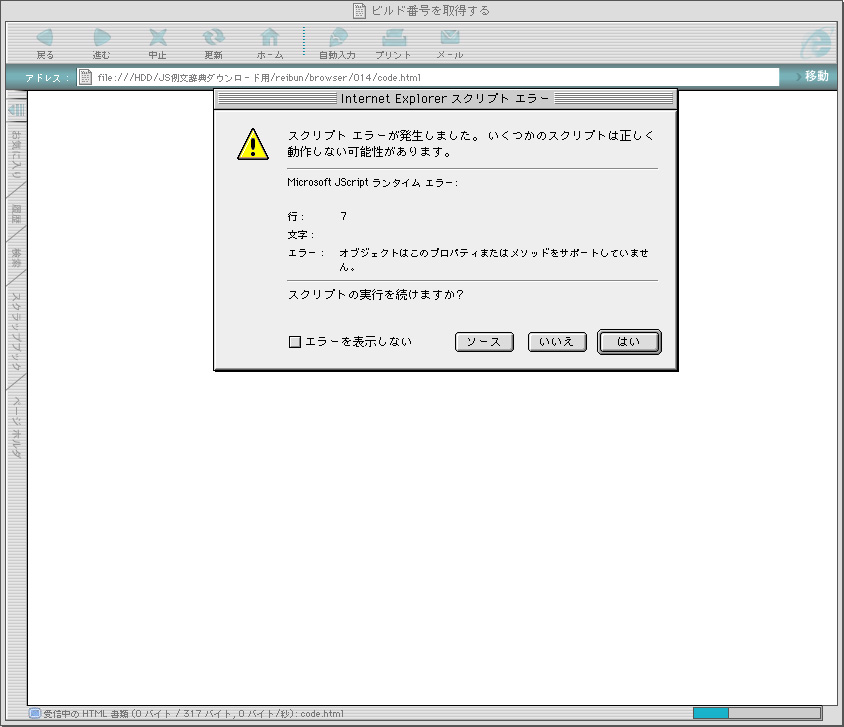Click the document icon in window title

pyautogui.click(x=360, y=11)
